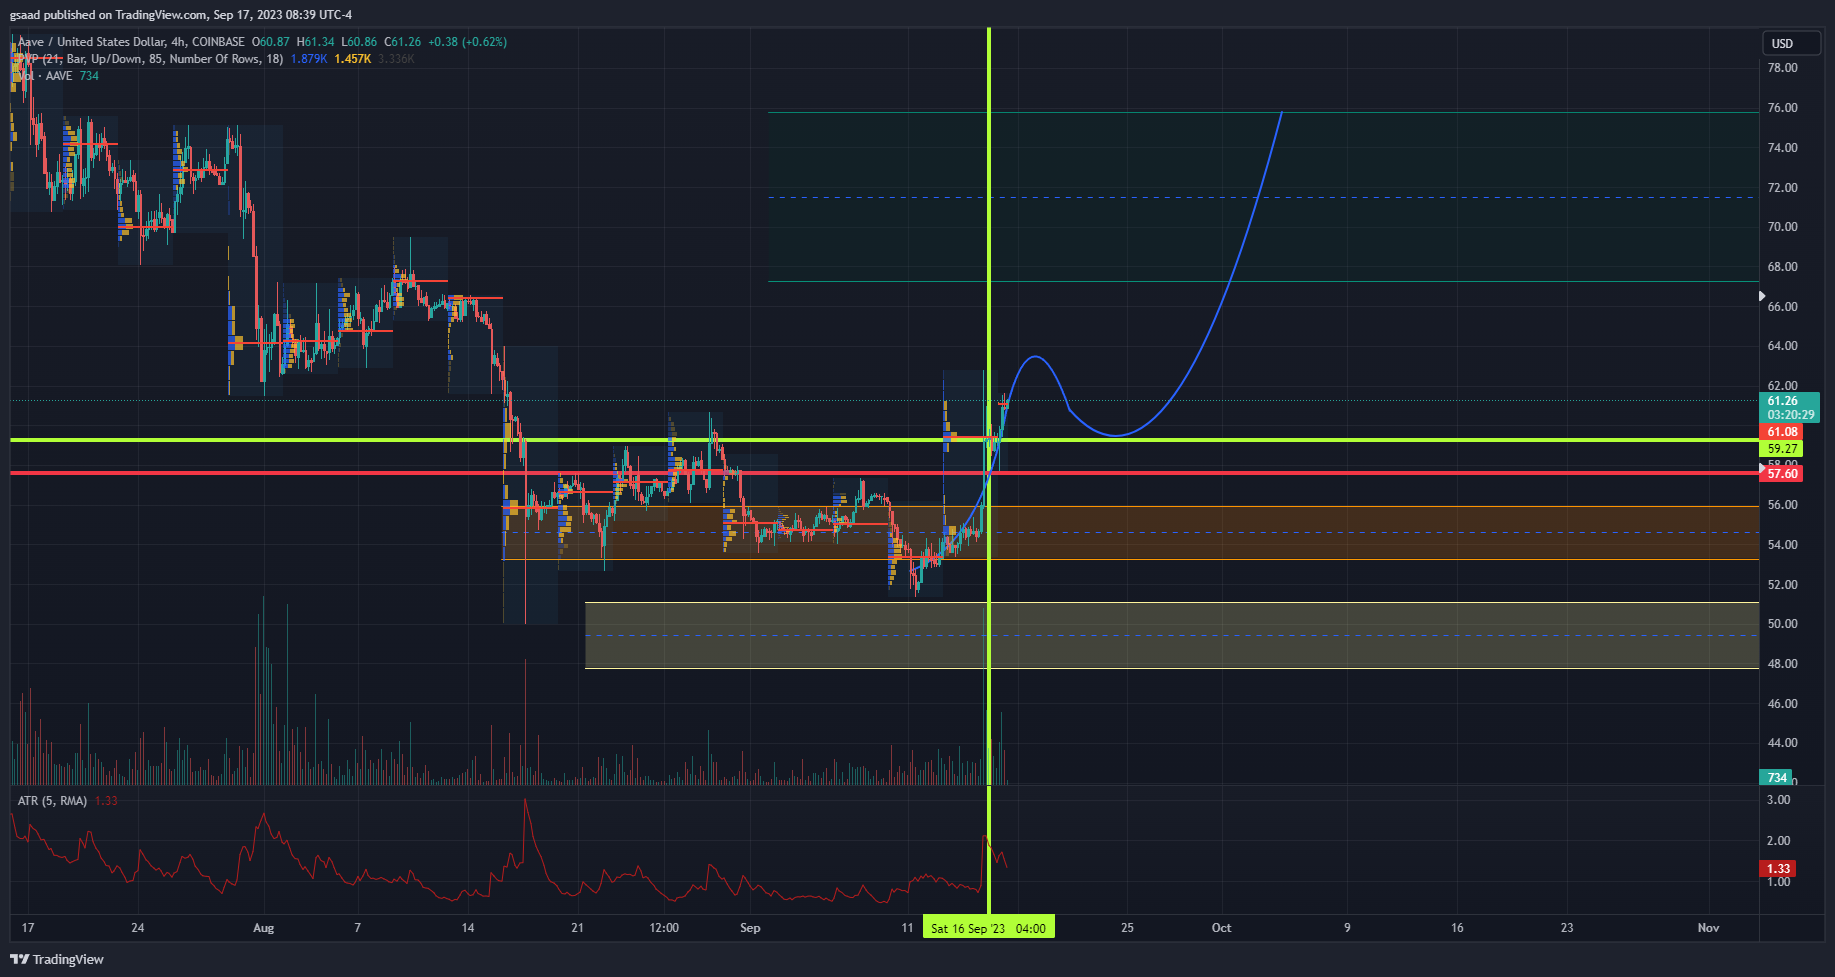Click the highlighted date label Sat 16 Sep '23 04:00
The height and width of the screenshot is (977, 1835).
coord(988,928)
